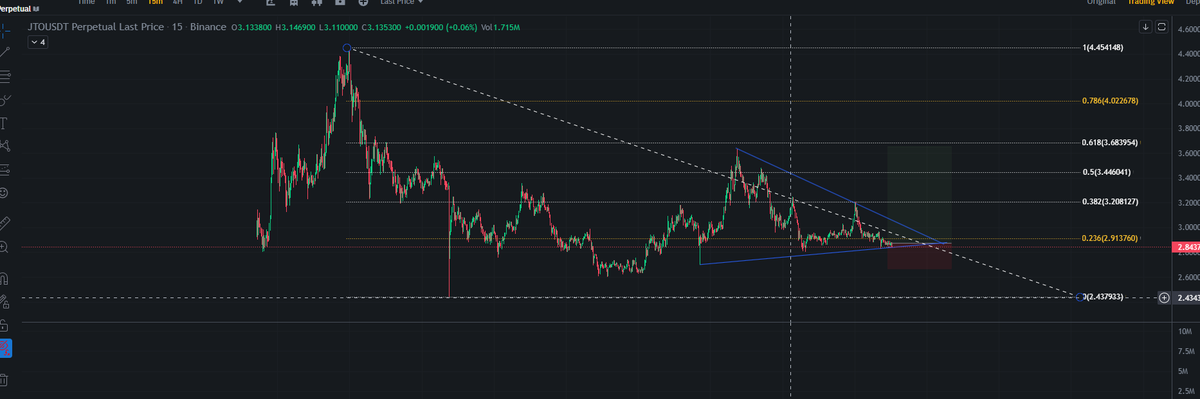
Task: Toggle stay-in-drawing-mode pencil lock
Action: point(5,302)
